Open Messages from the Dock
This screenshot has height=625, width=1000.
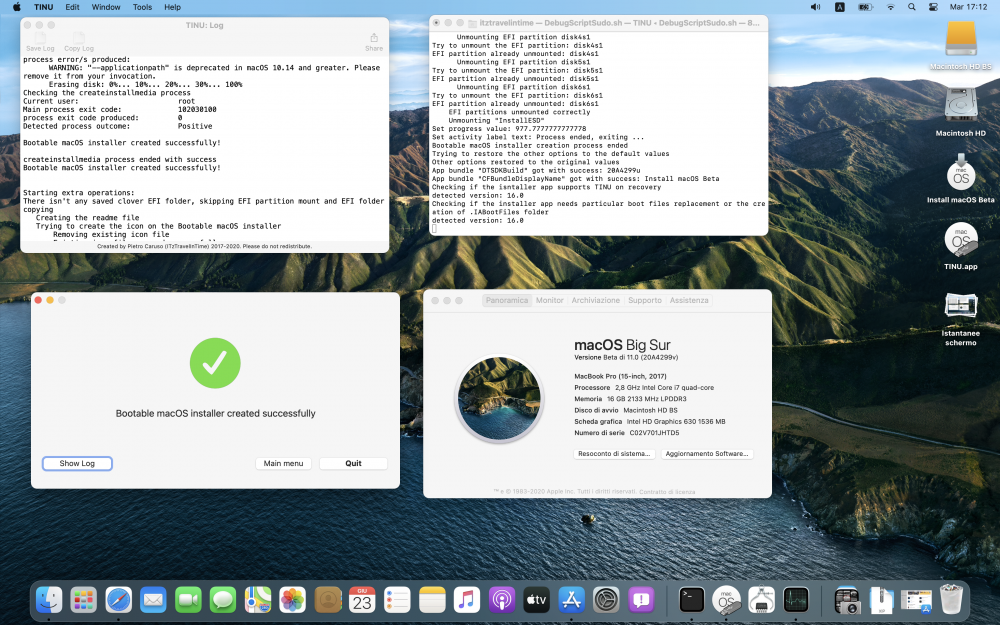tap(223, 600)
